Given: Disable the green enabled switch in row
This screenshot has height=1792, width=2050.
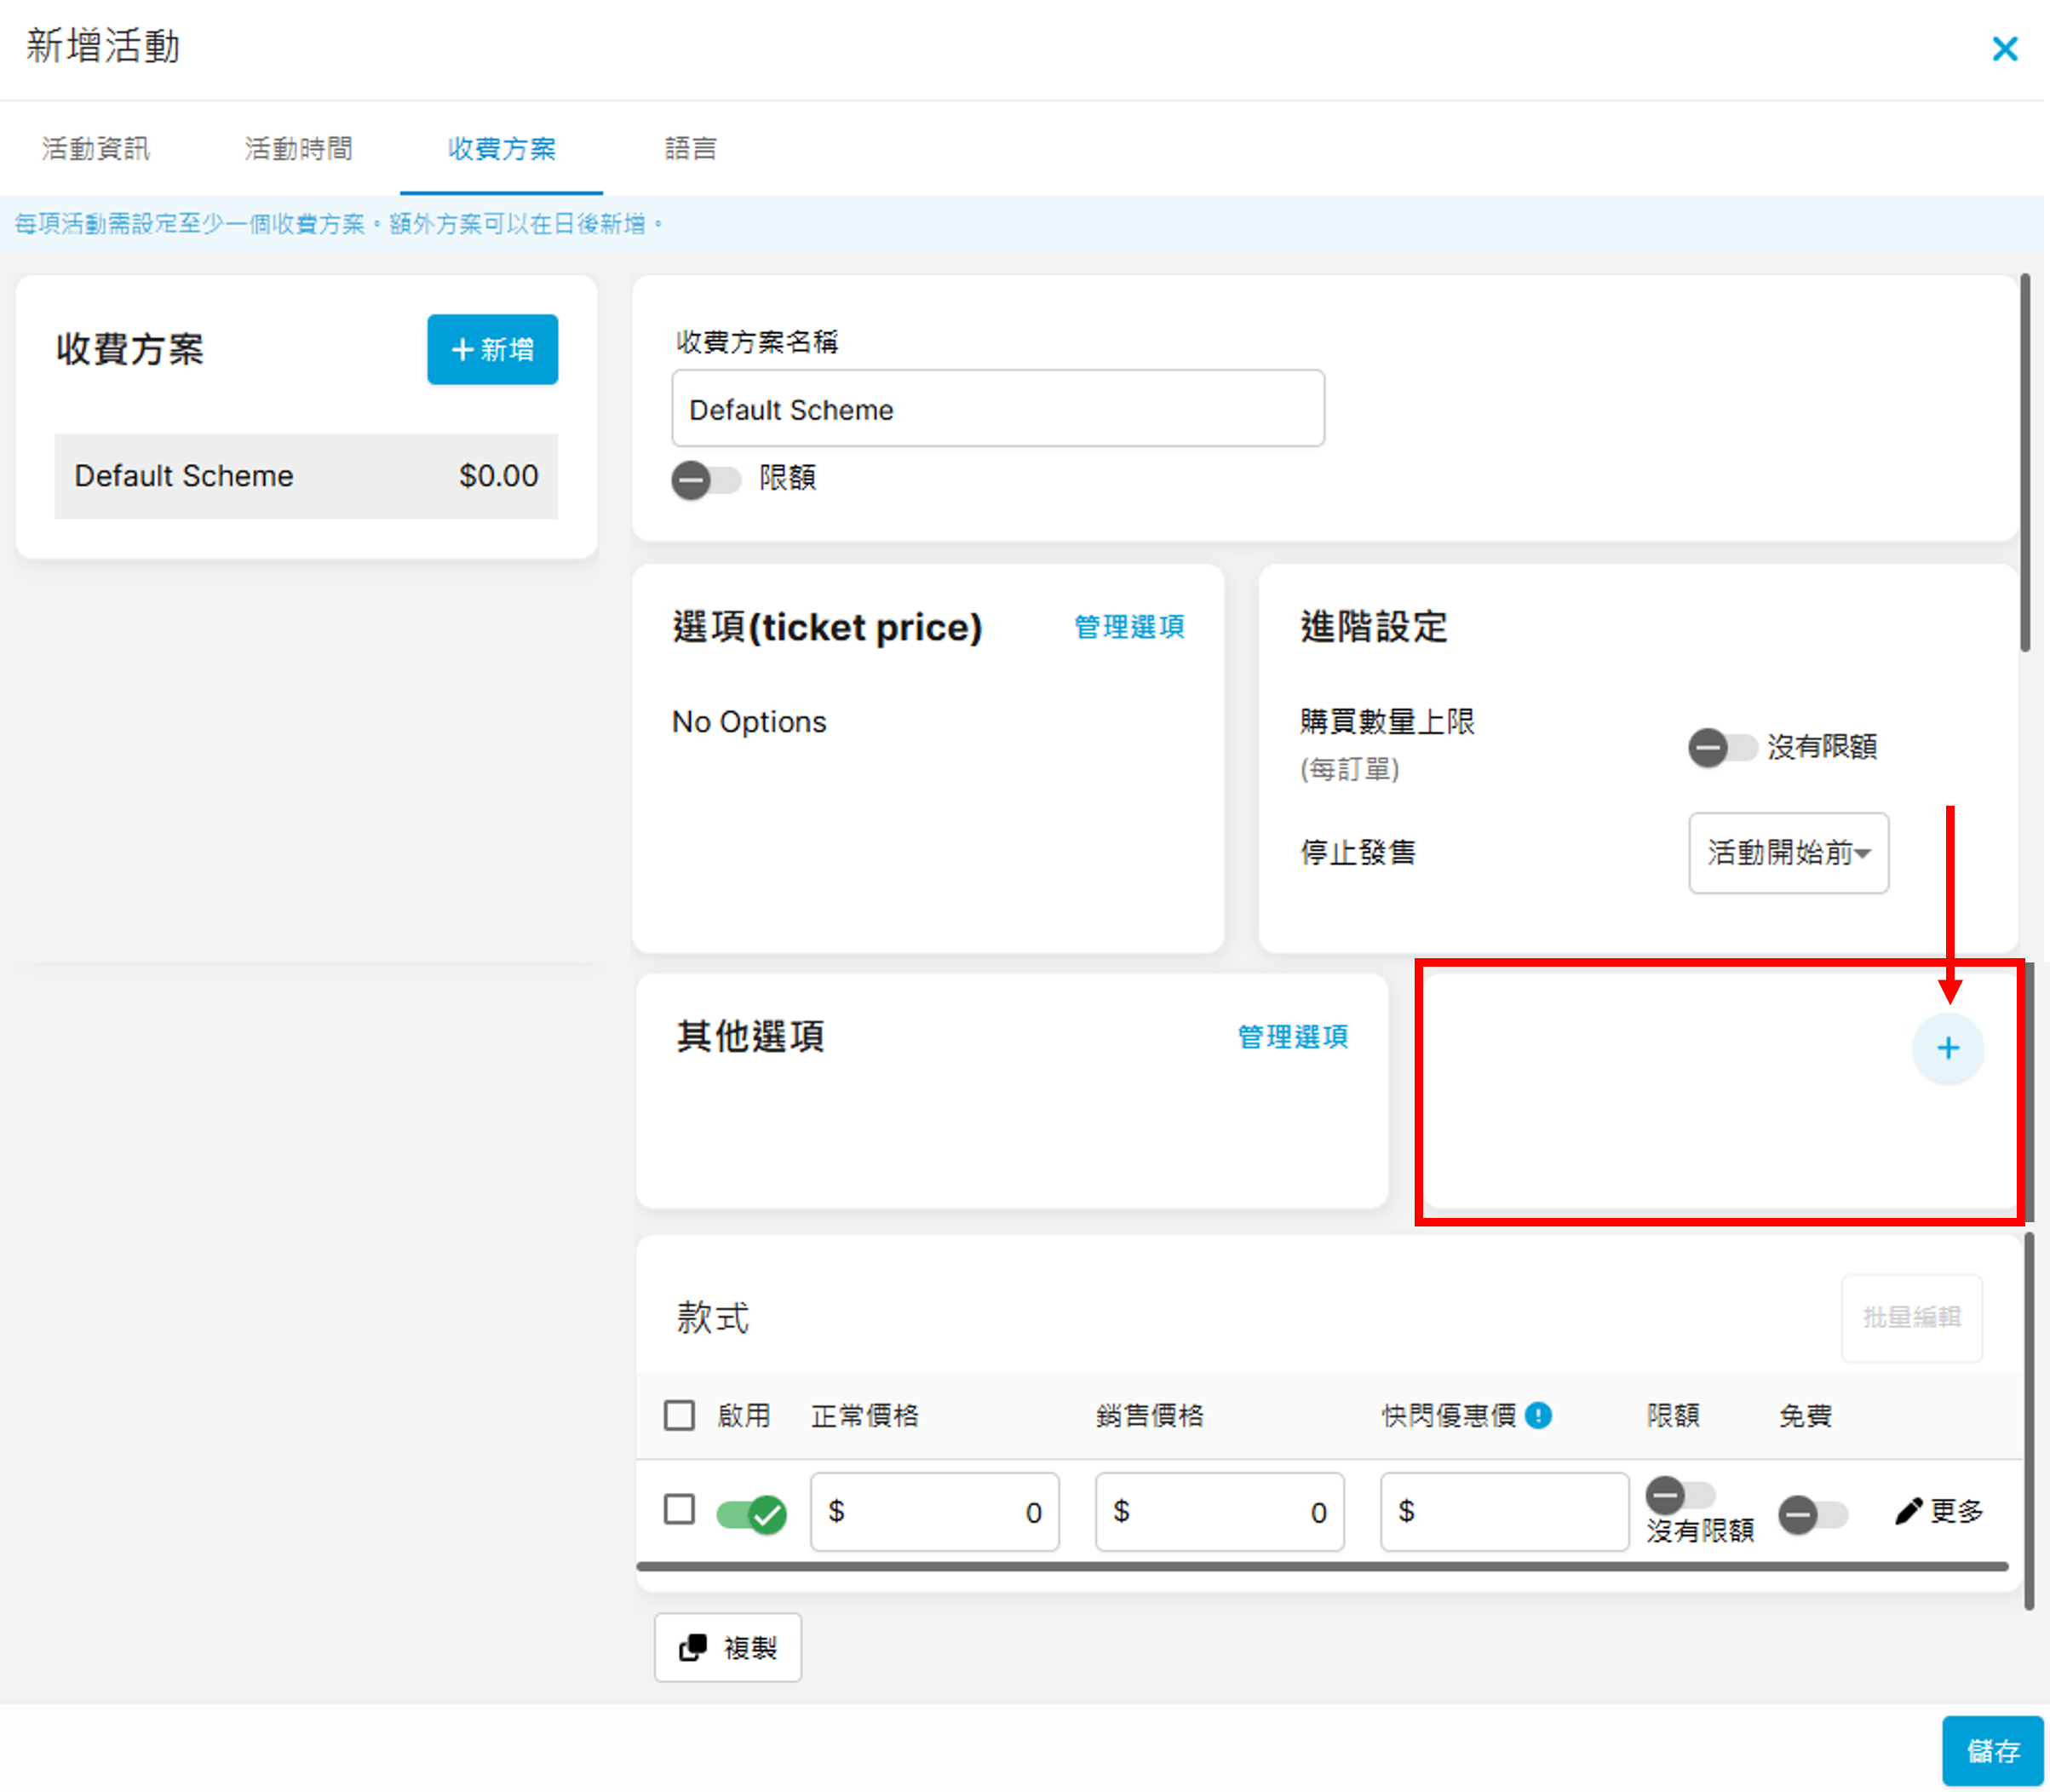Looking at the screenshot, I should [751, 1514].
